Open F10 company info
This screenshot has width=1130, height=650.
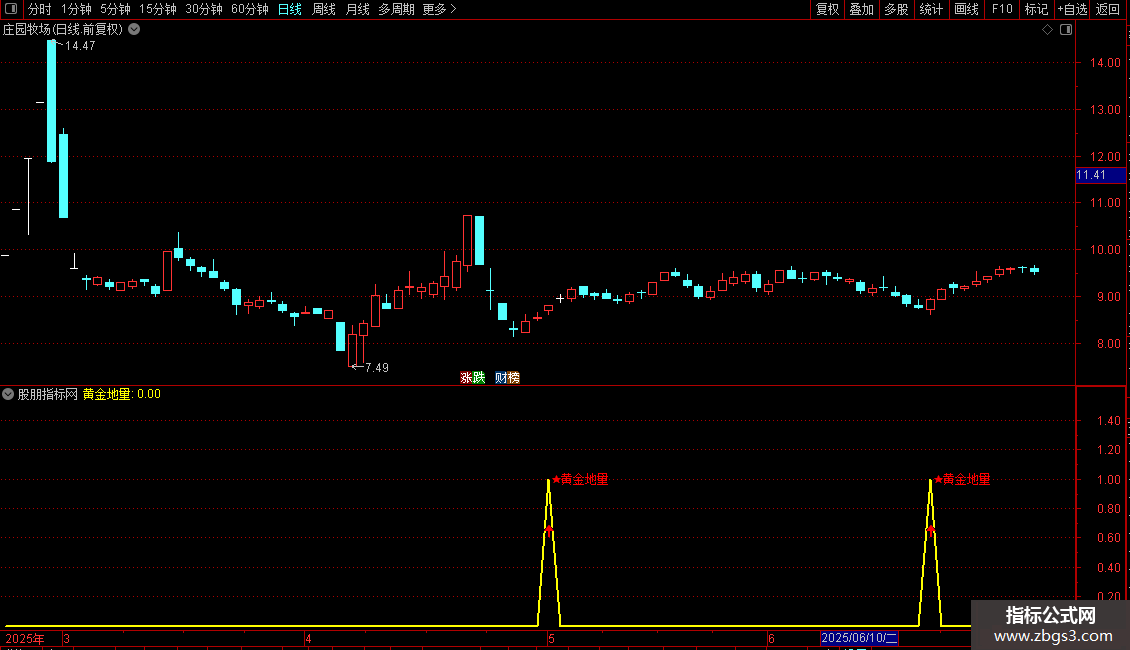pyautogui.click(x=1002, y=9)
